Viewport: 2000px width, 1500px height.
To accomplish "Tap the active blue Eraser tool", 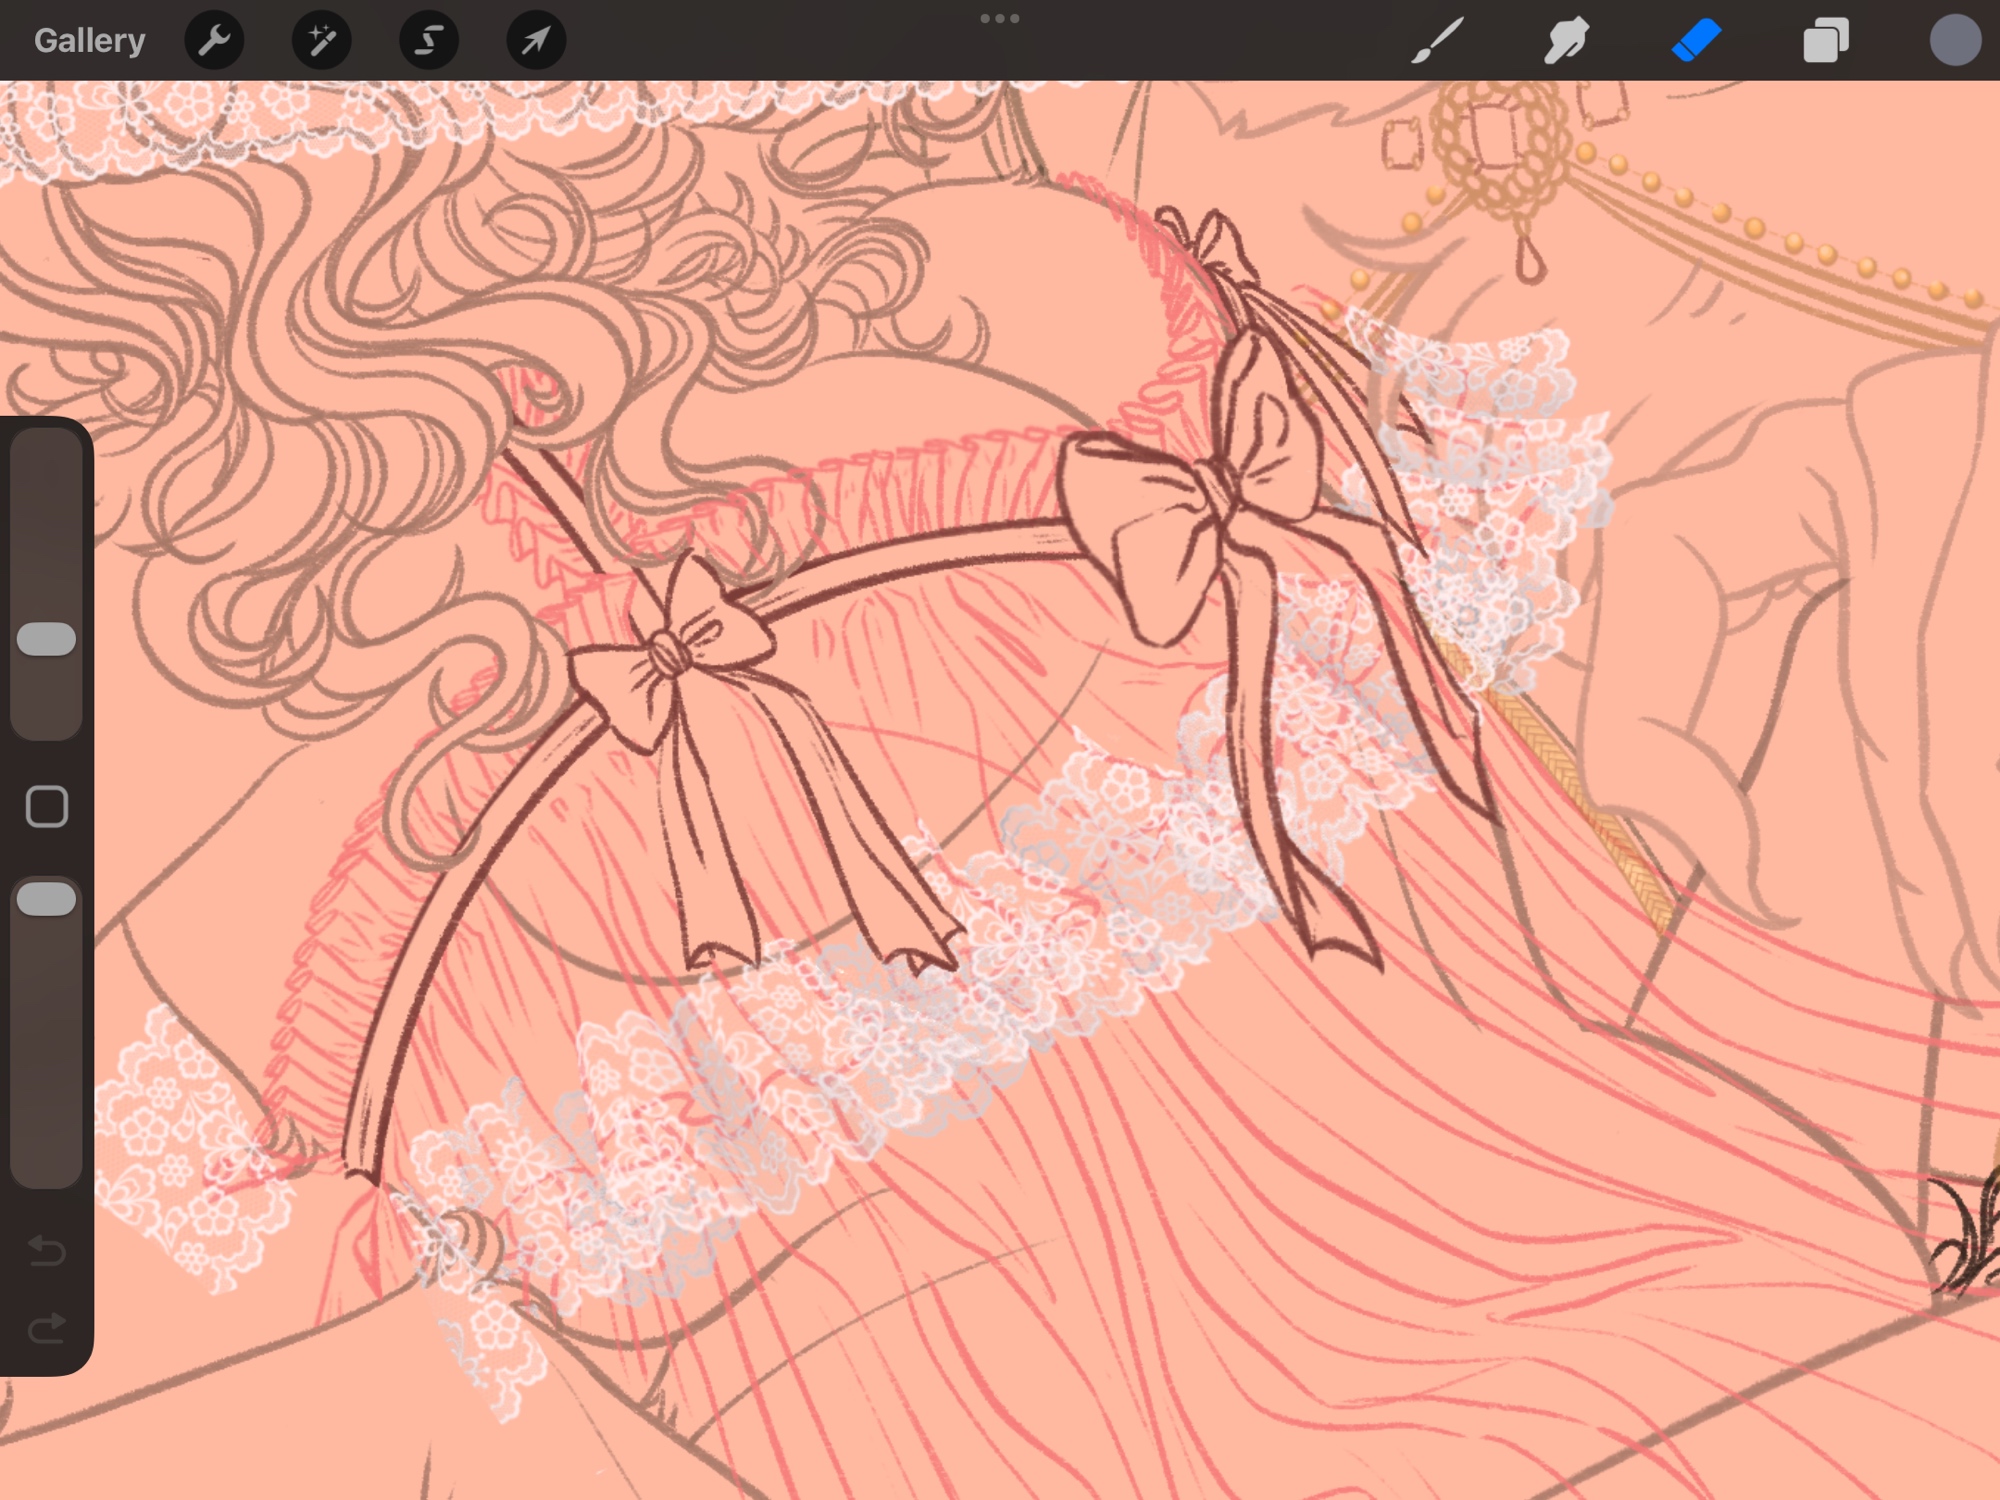I will coord(1696,41).
